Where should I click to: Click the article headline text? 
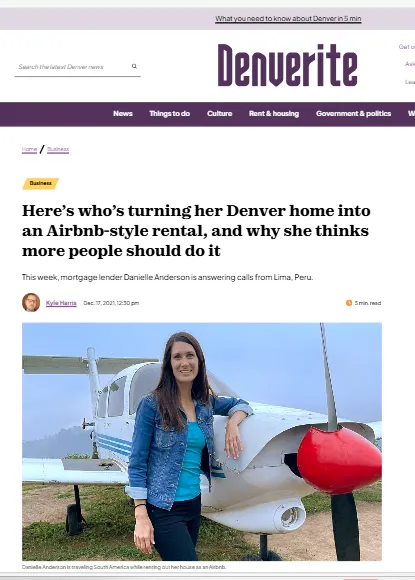coord(196,231)
